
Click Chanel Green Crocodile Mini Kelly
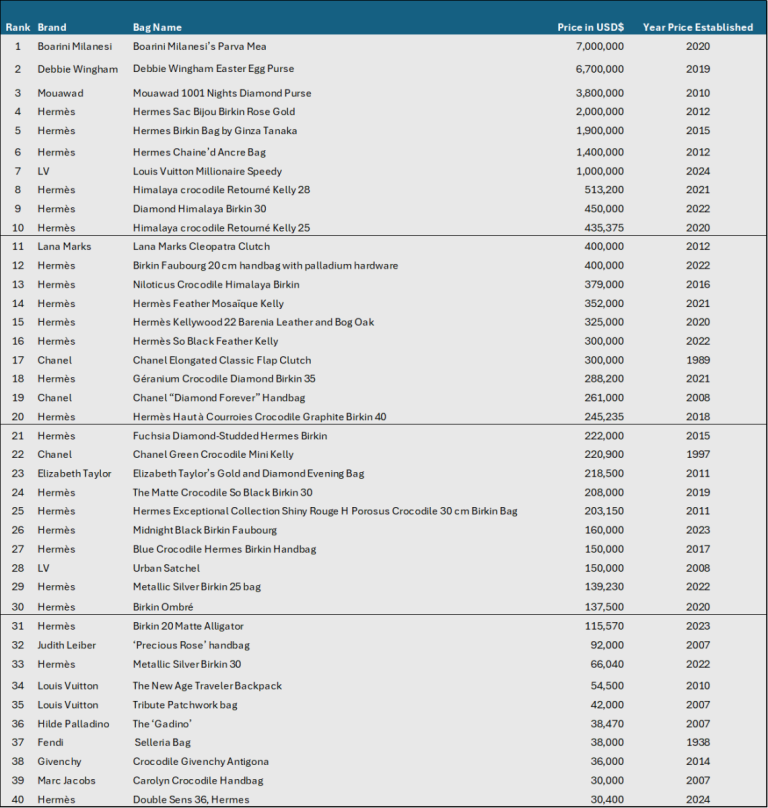click(213, 455)
